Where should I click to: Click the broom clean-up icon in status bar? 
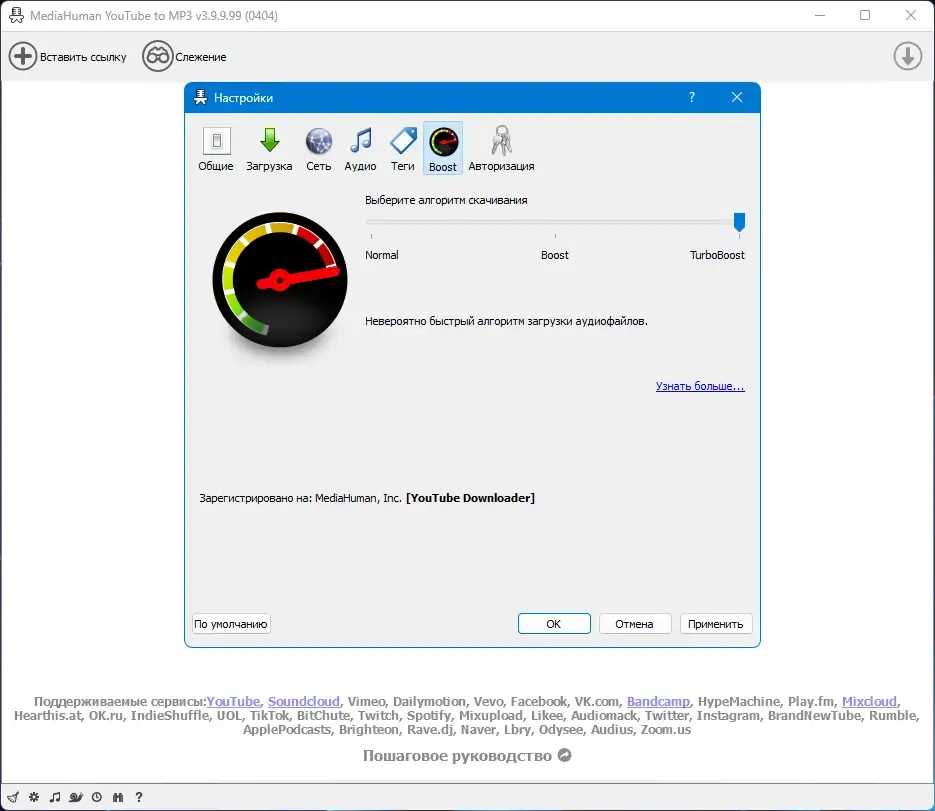[13, 797]
